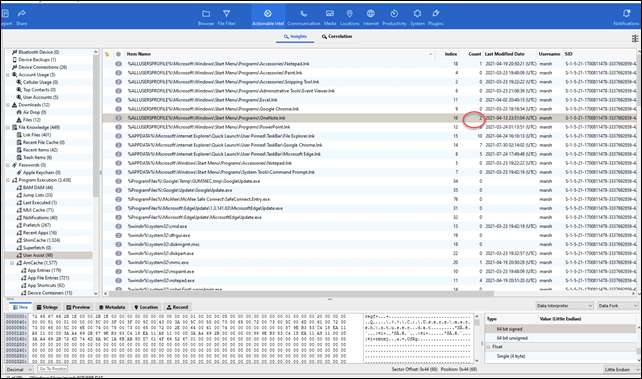Sort by Last Modified Date column
This screenshot has width=642, height=379.
[x=510, y=54]
